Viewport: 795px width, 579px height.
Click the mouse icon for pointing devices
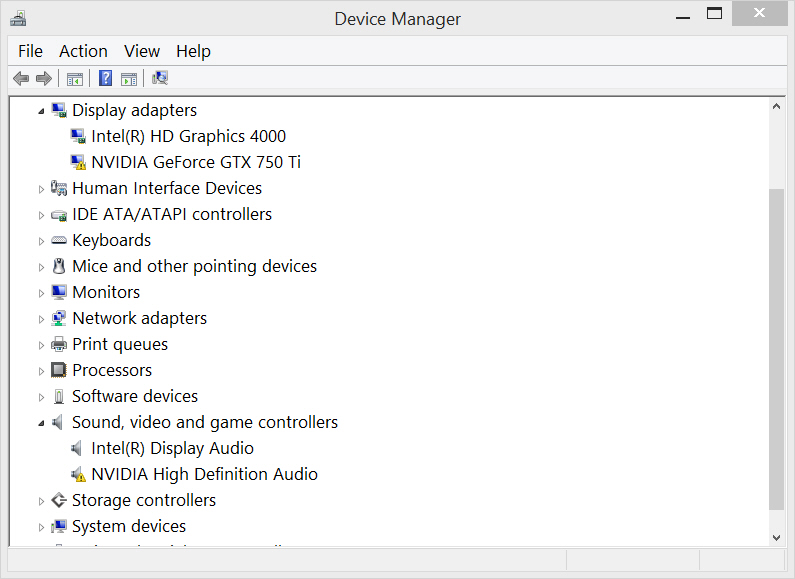(59, 266)
